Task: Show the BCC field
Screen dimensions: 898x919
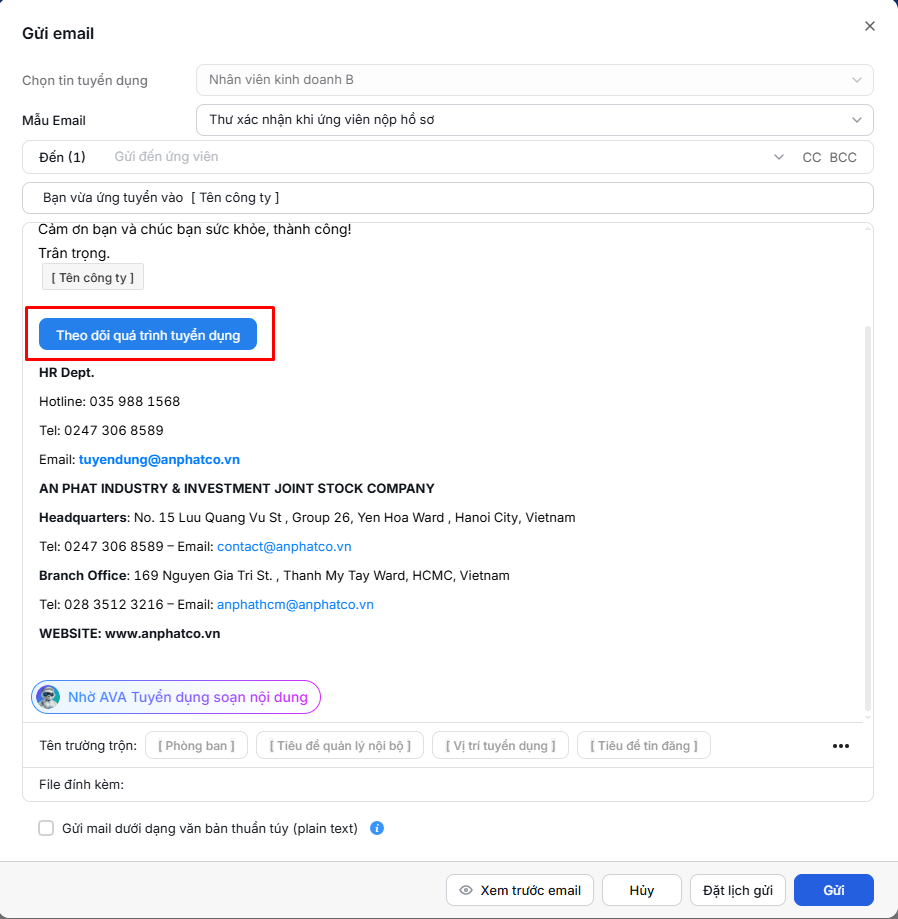Action: coord(843,158)
